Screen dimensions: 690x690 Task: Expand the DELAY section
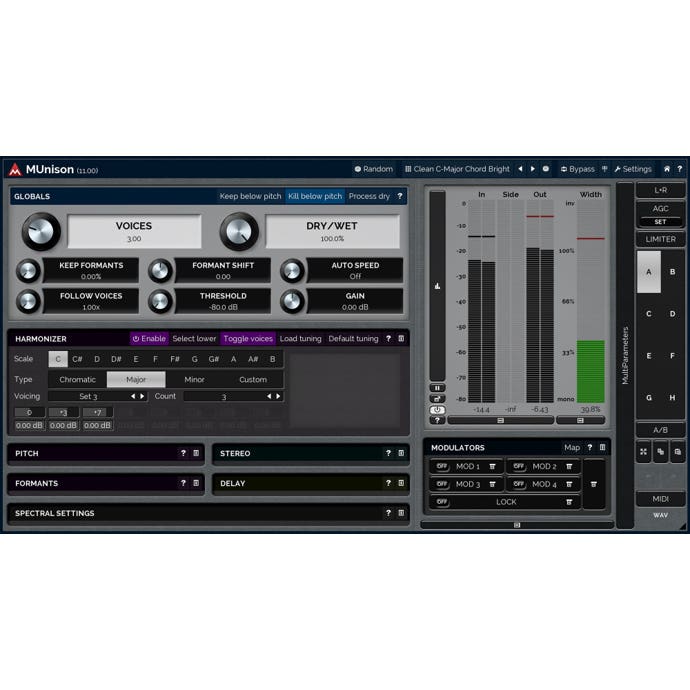311,483
